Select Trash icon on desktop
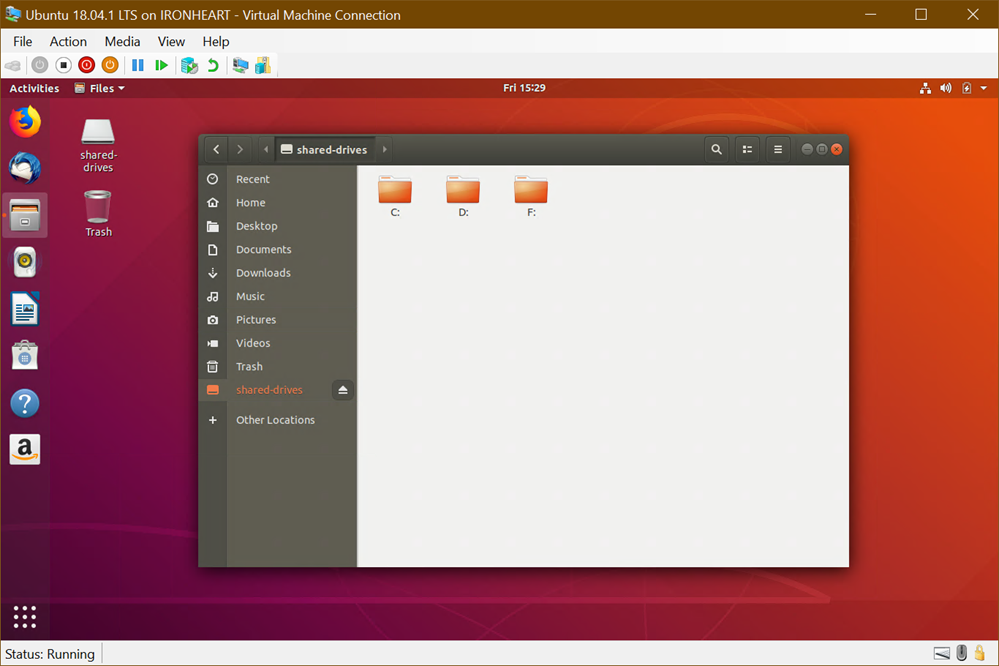The width and height of the screenshot is (999, 666). tap(97, 214)
